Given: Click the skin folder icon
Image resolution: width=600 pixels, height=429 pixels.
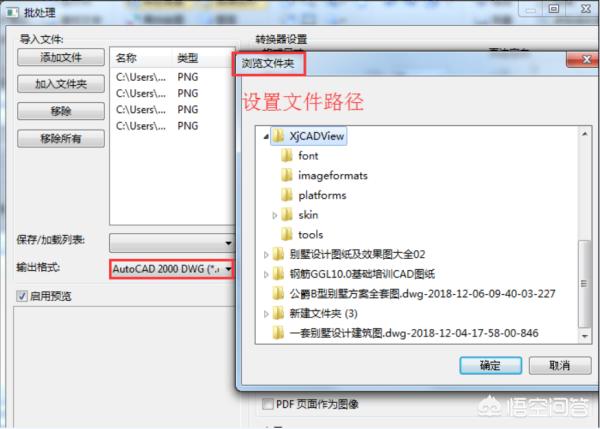Looking at the screenshot, I should [287, 215].
